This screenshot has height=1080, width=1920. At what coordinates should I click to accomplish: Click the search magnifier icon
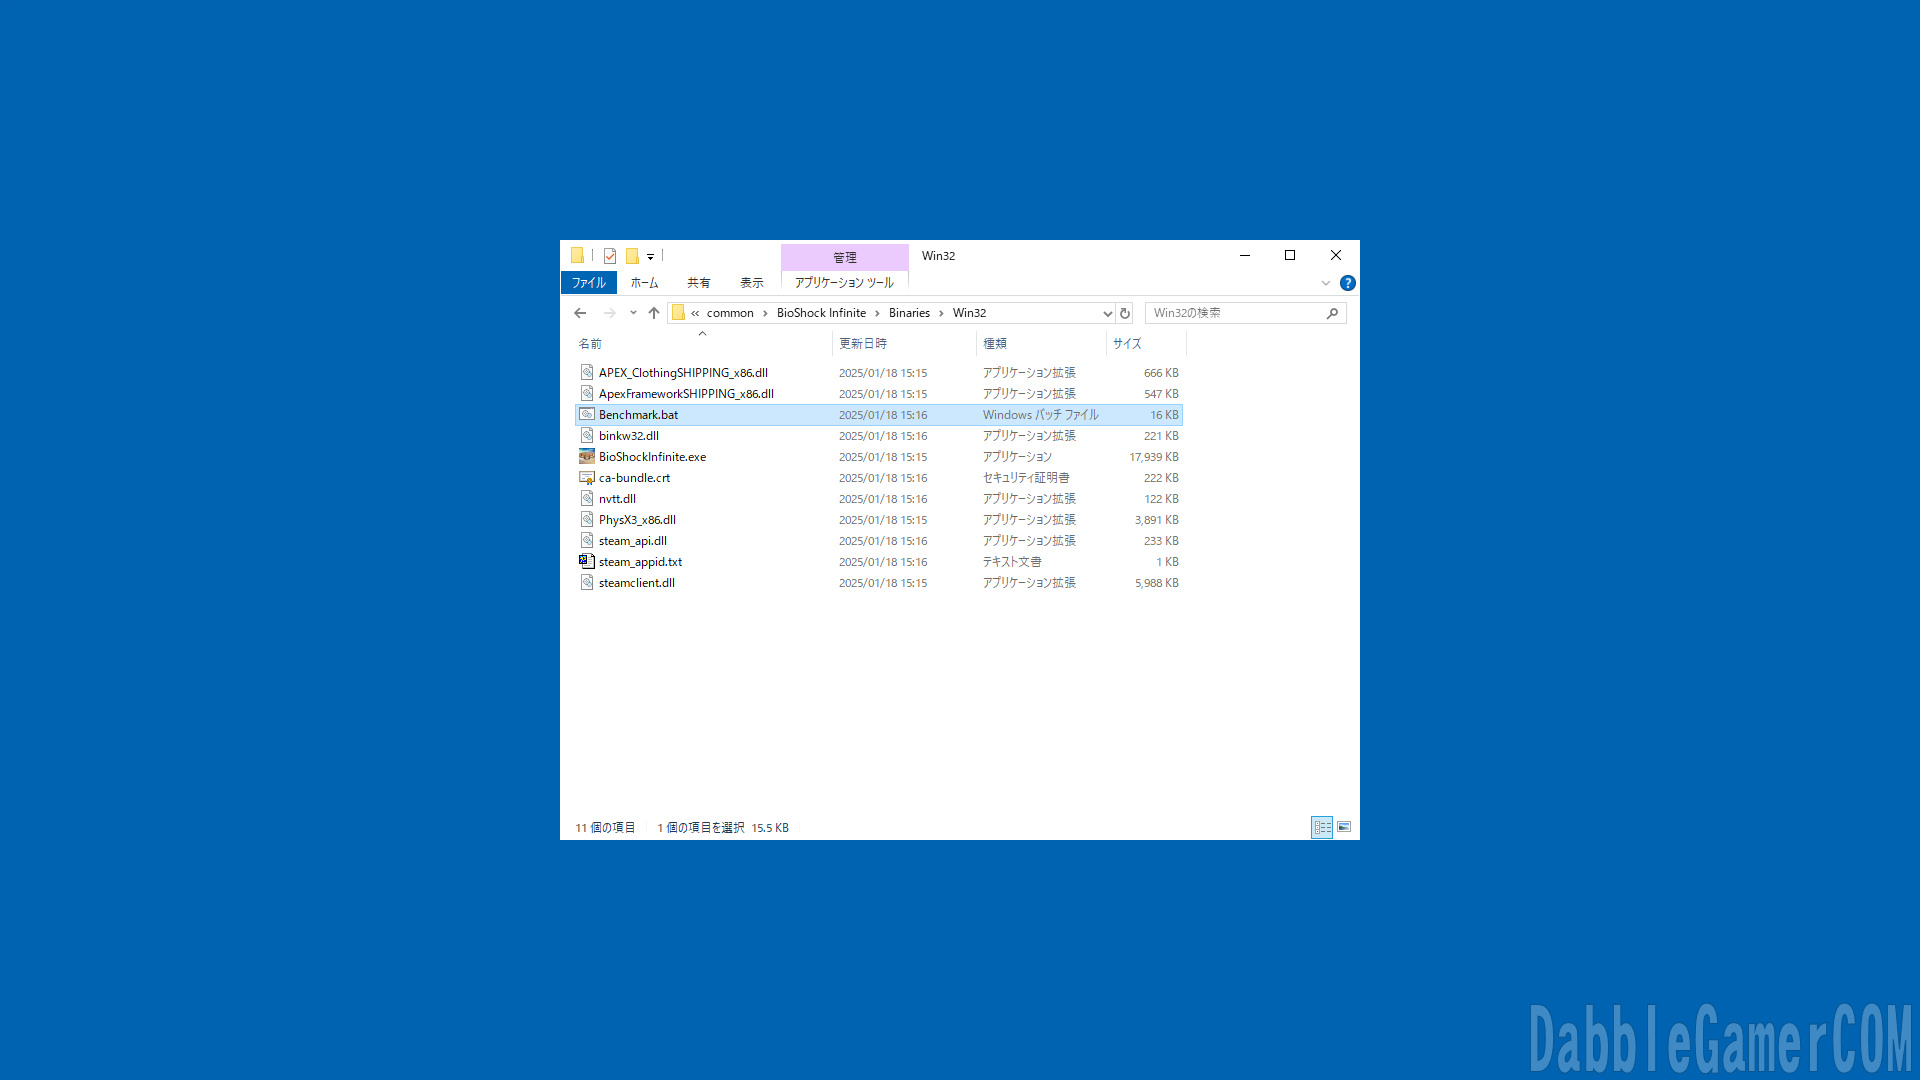tap(1332, 313)
